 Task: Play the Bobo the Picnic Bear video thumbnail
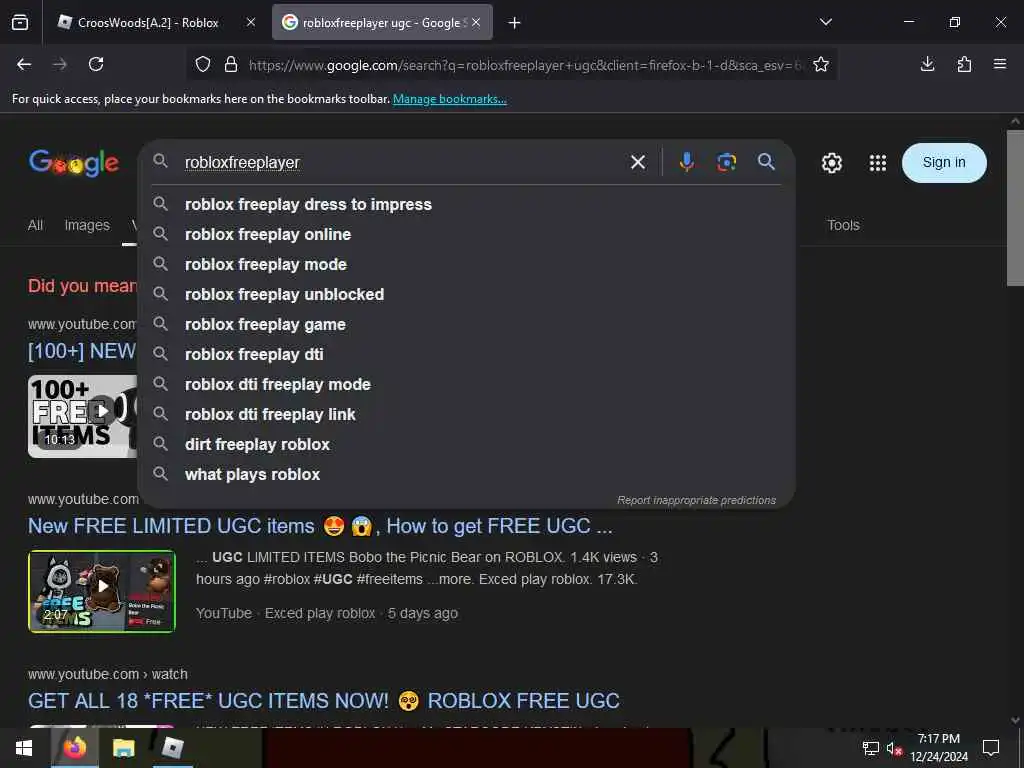click(x=102, y=592)
